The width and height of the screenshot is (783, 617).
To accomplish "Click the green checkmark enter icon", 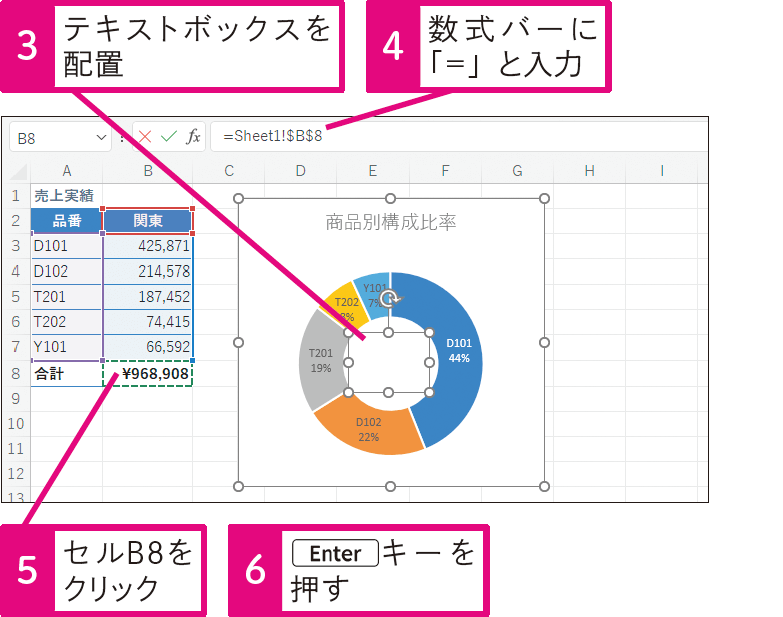I will point(169,136).
